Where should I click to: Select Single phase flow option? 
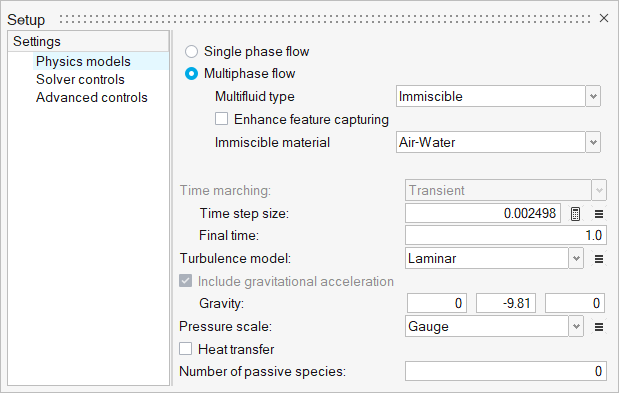pyautogui.click(x=191, y=52)
